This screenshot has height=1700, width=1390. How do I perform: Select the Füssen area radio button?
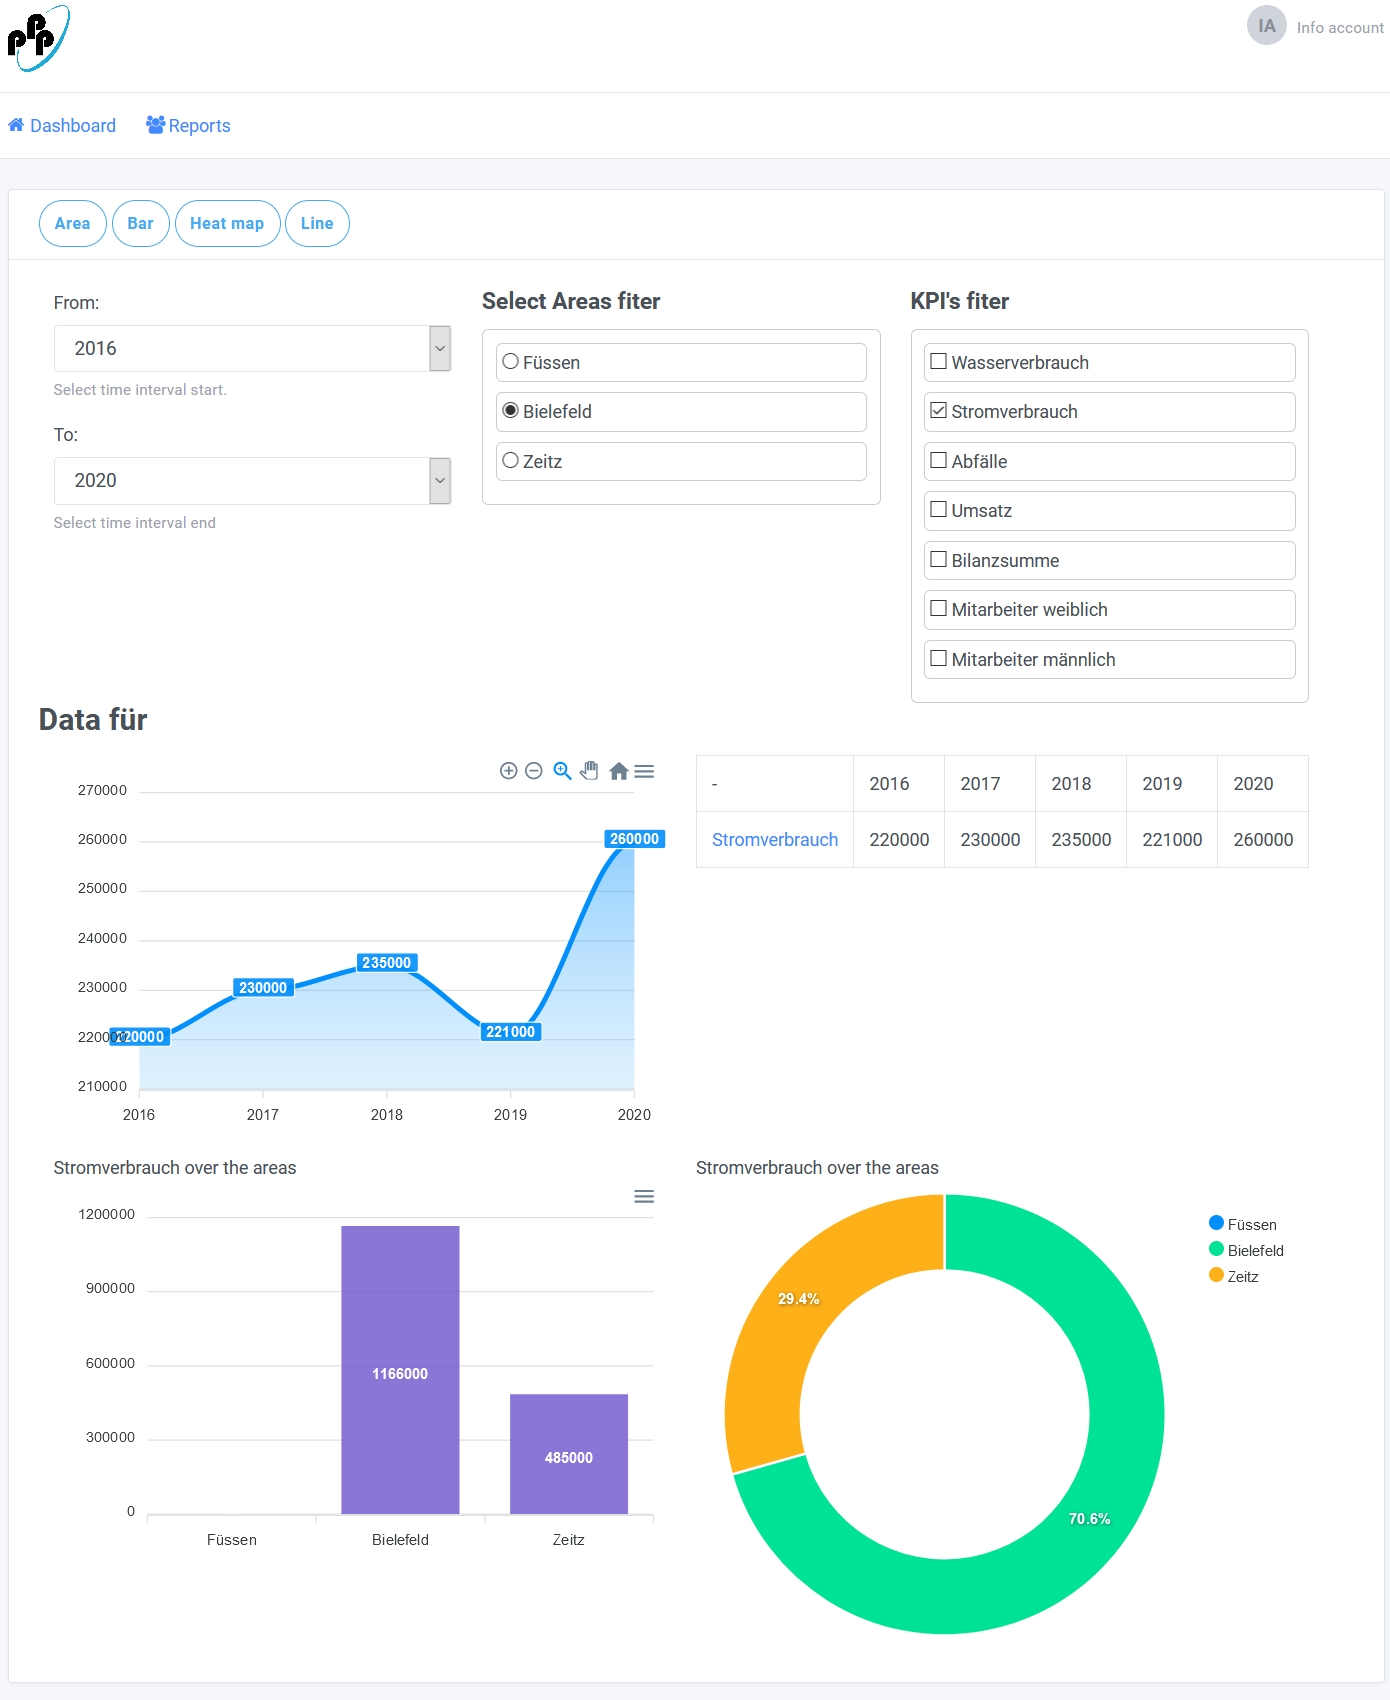click(x=511, y=362)
